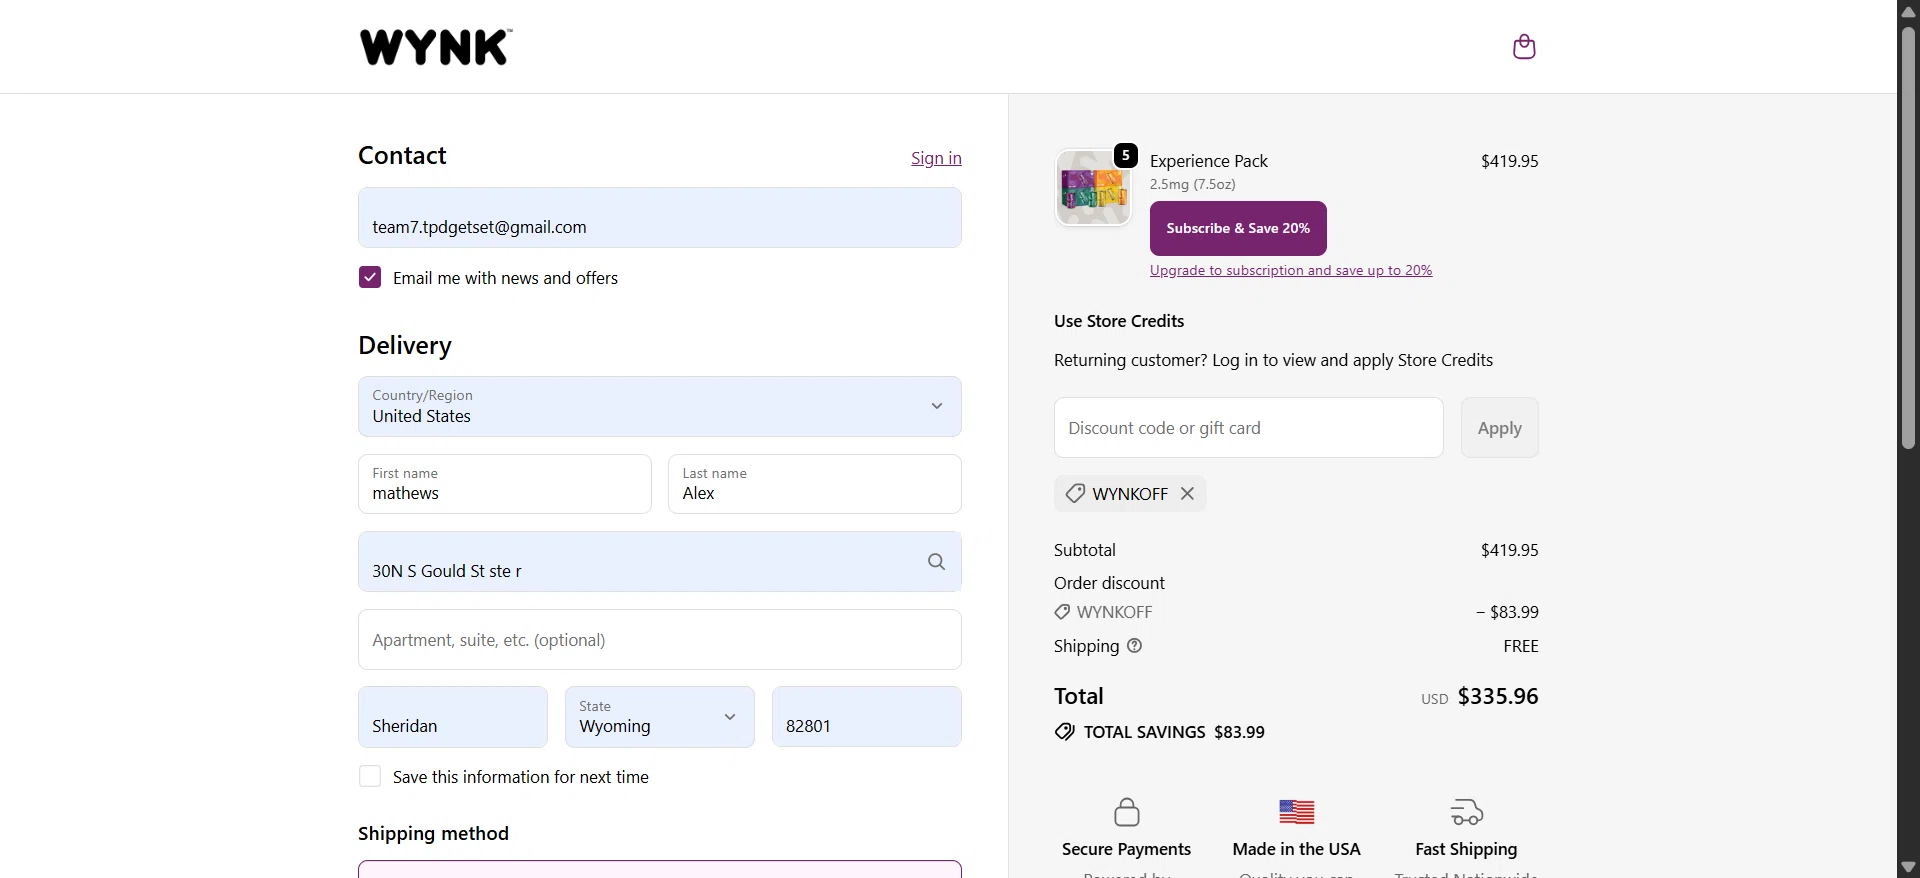The width and height of the screenshot is (1920, 878).
Task: Click the page vertical scrollbar thumb
Action: (x=1908, y=237)
